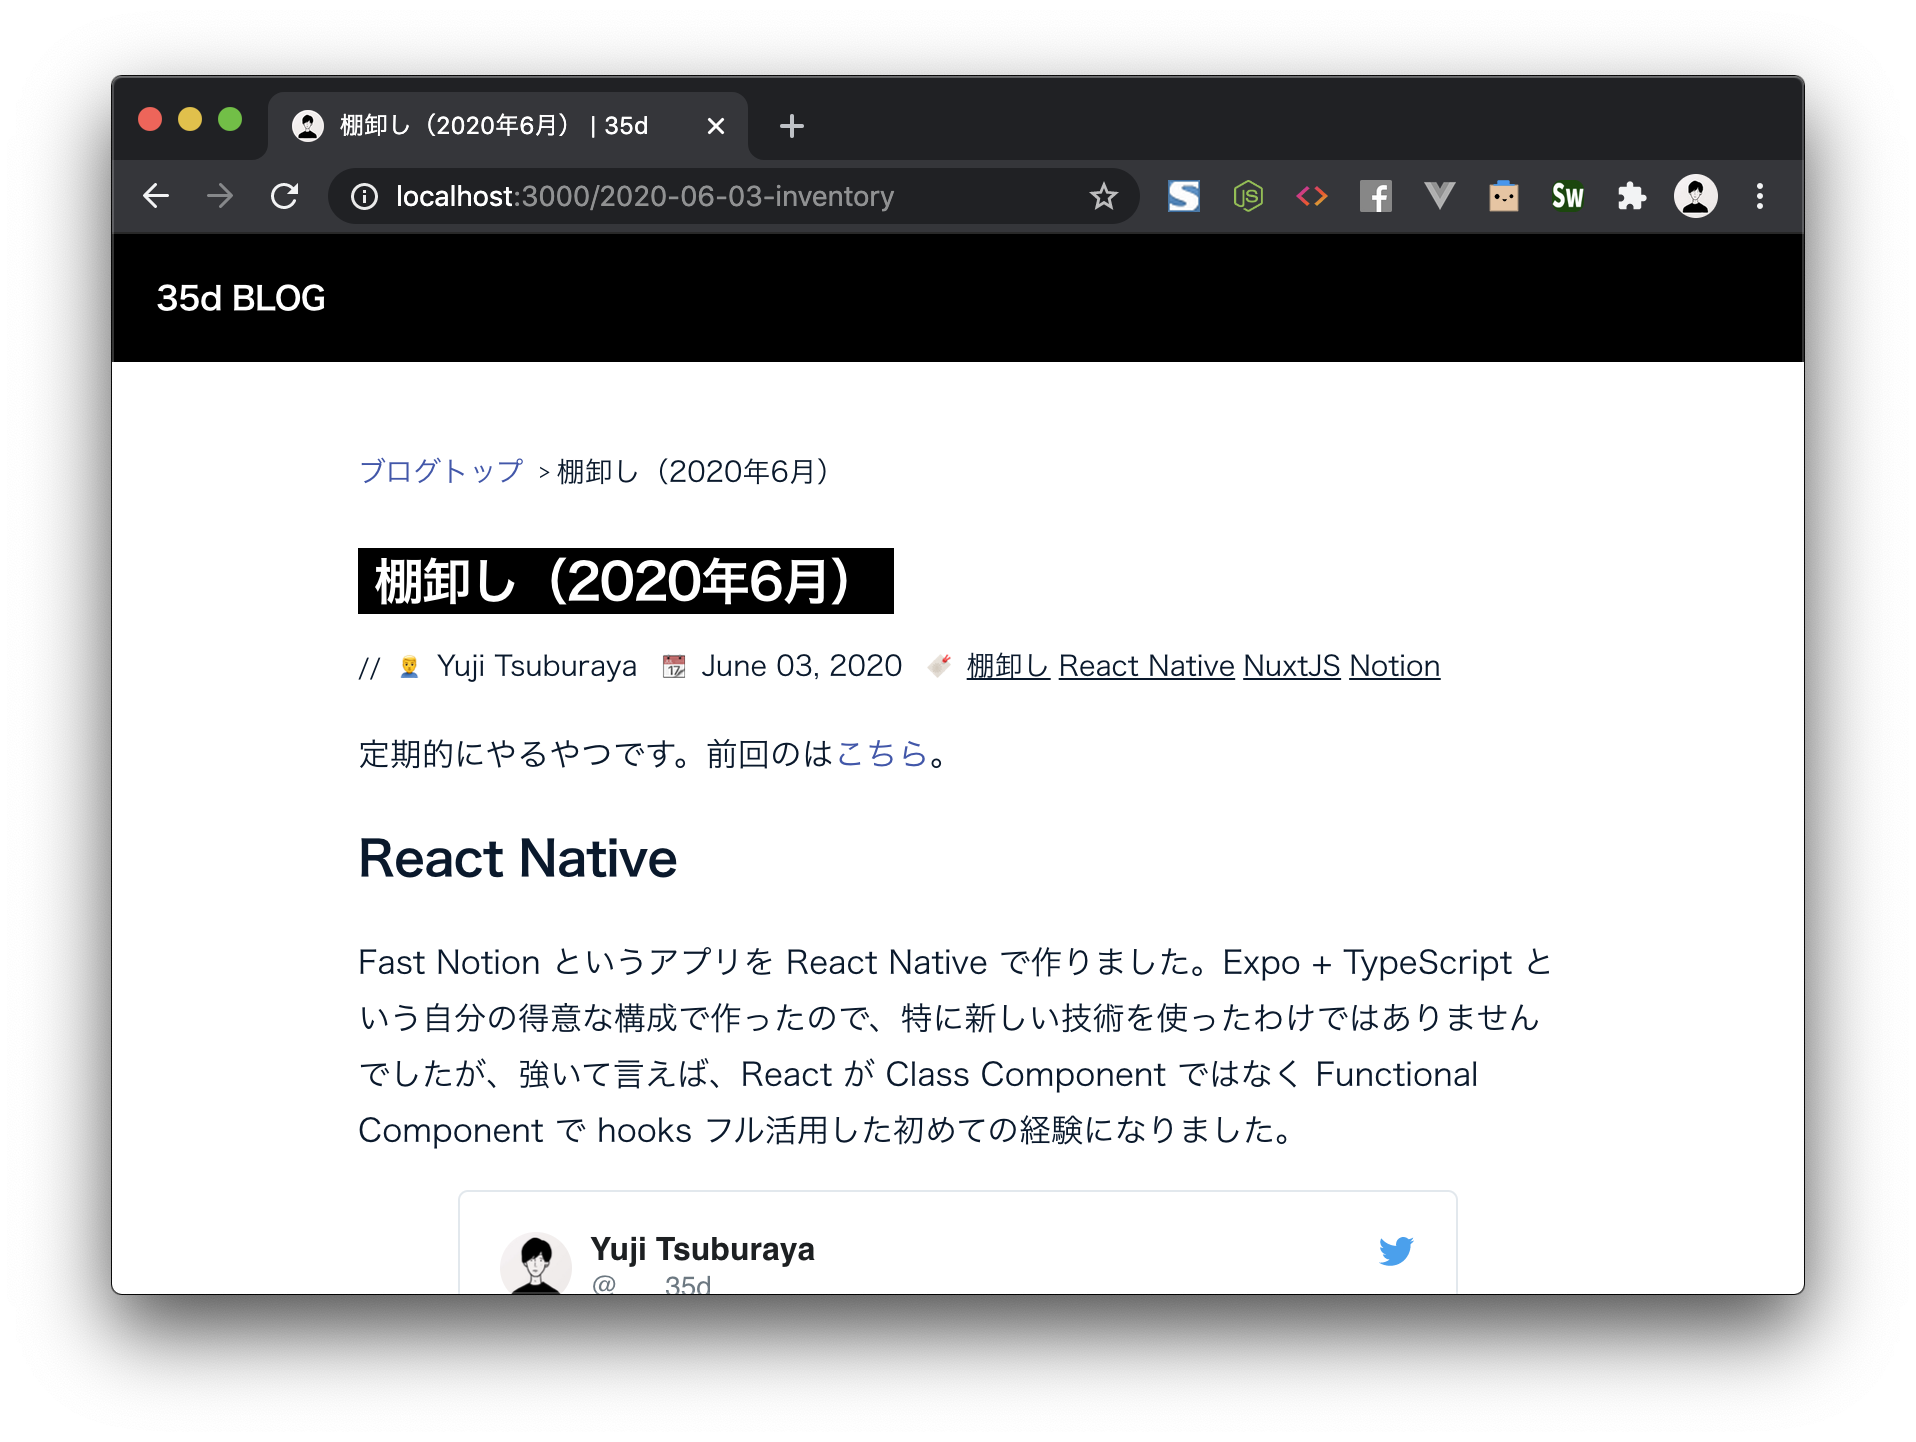Click the browser forward arrow
The image size is (1916, 1442).
pyautogui.click(x=220, y=196)
